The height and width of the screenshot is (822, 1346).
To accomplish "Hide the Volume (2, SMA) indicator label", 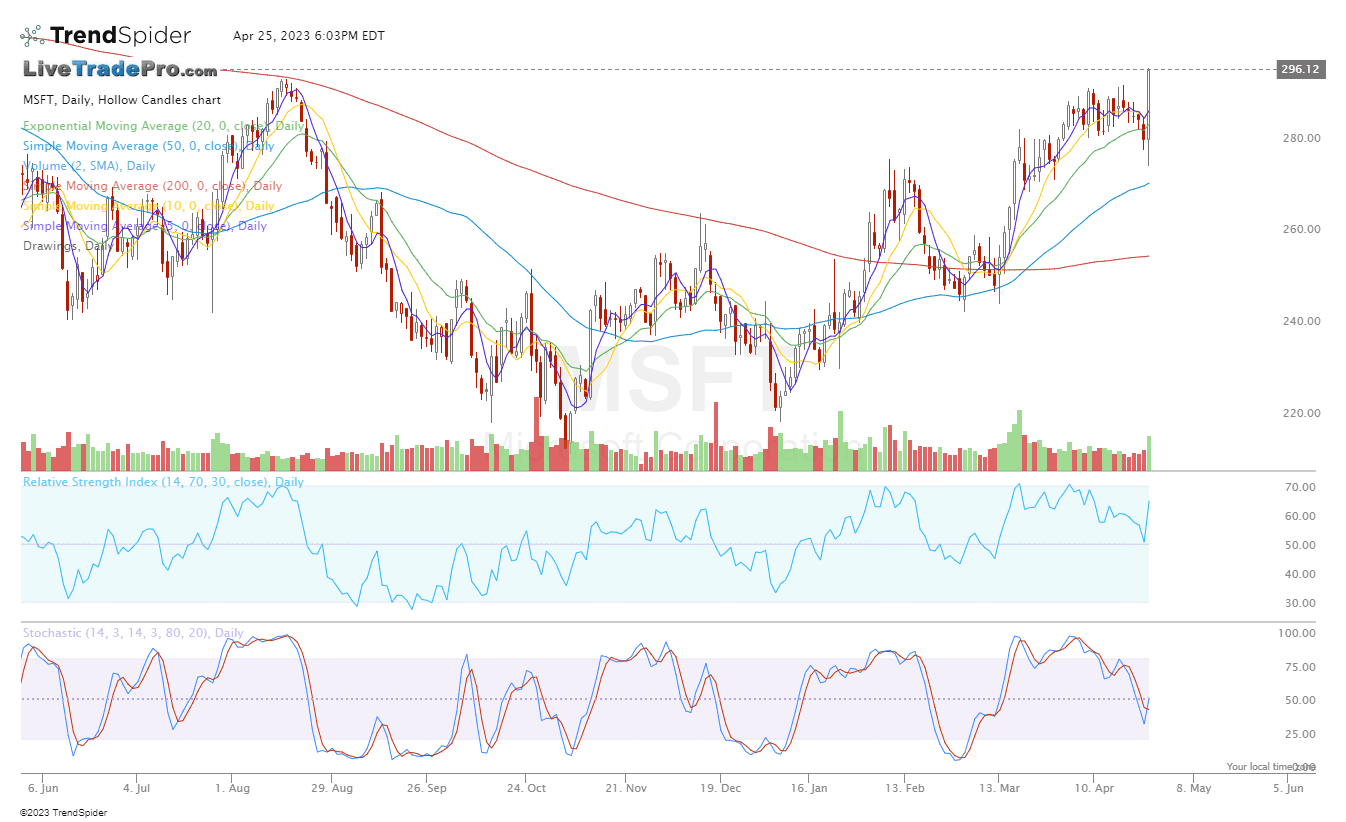I will click(90, 166).
